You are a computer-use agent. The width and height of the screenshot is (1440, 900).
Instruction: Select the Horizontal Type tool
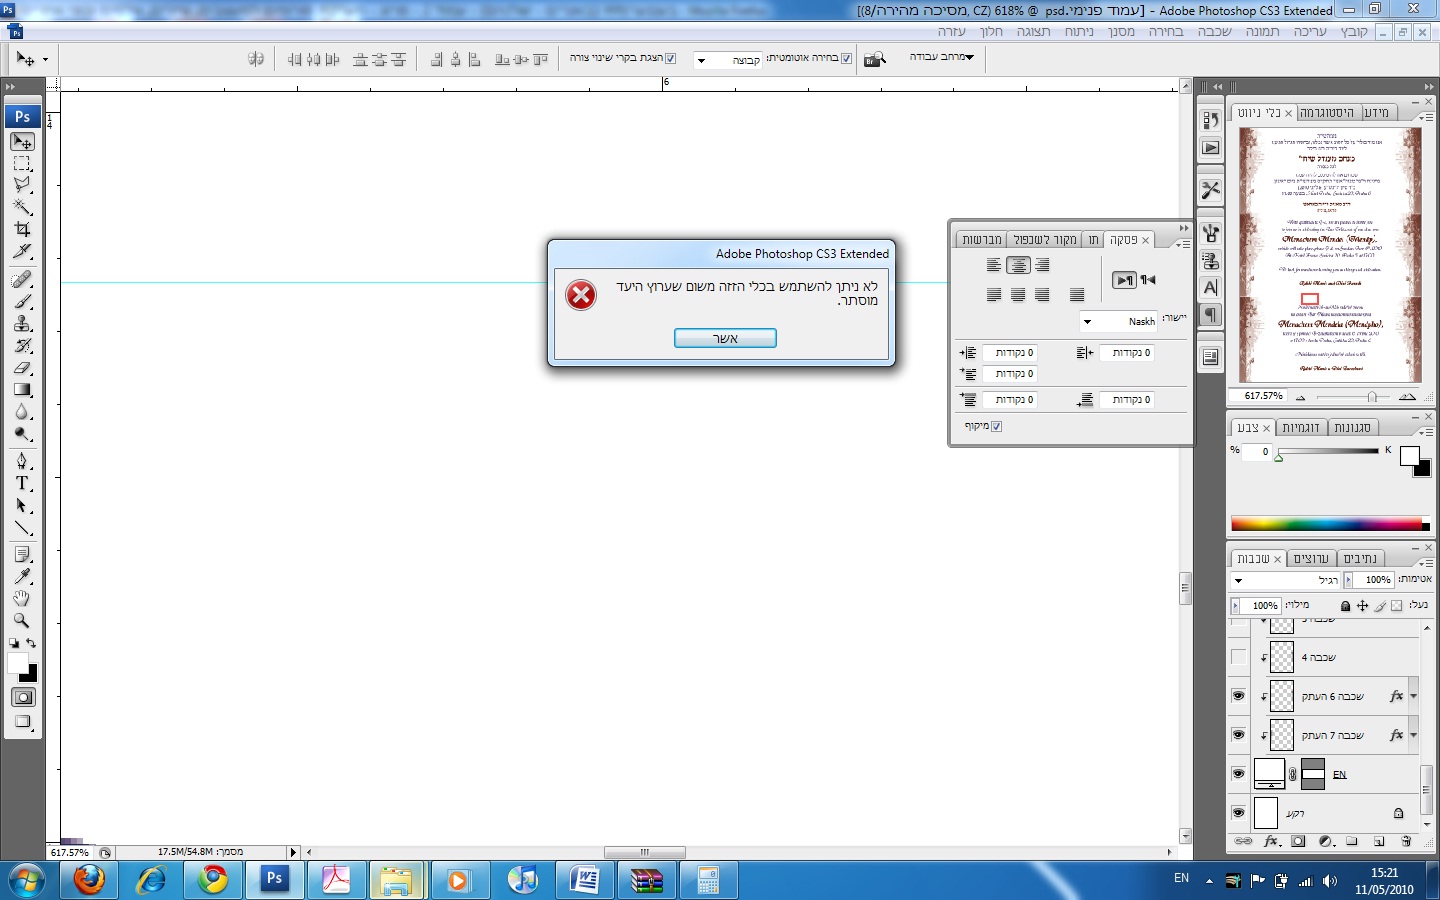coord(22,483)
